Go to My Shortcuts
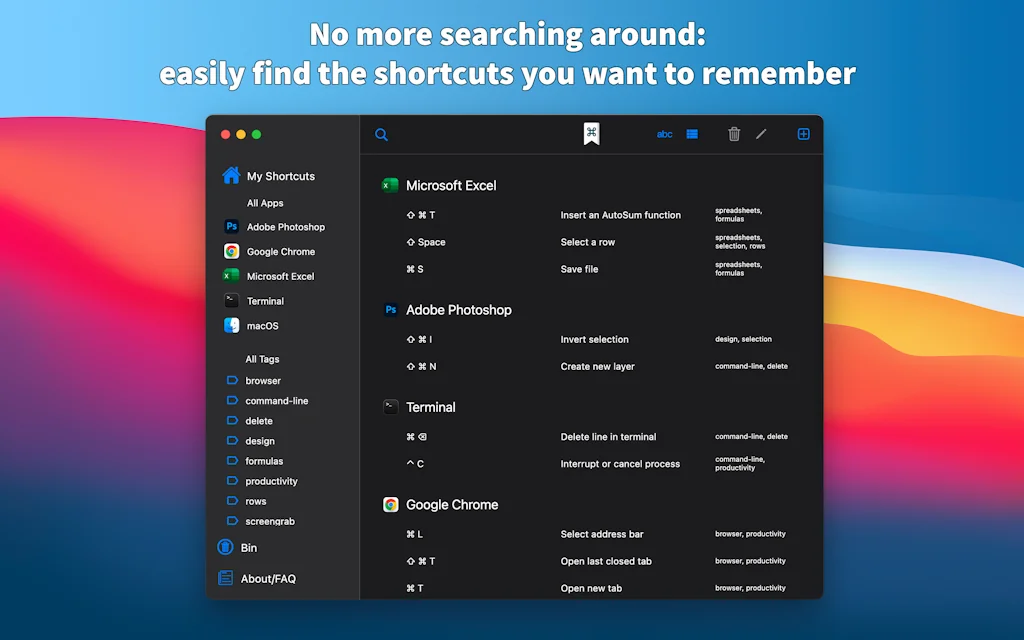Image resolution: width=1024 pixels, height=640 pixels. [x=280, y=176]
